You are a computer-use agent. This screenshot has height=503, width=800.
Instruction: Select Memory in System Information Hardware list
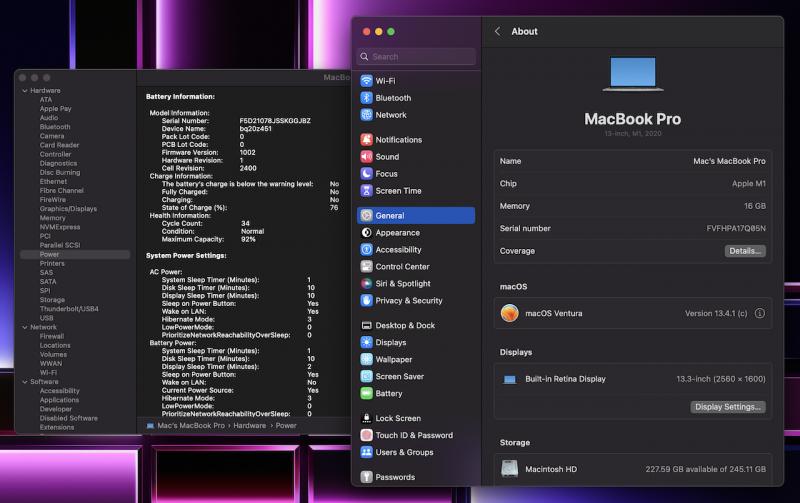pyautogui.click(x=53, y=218)
